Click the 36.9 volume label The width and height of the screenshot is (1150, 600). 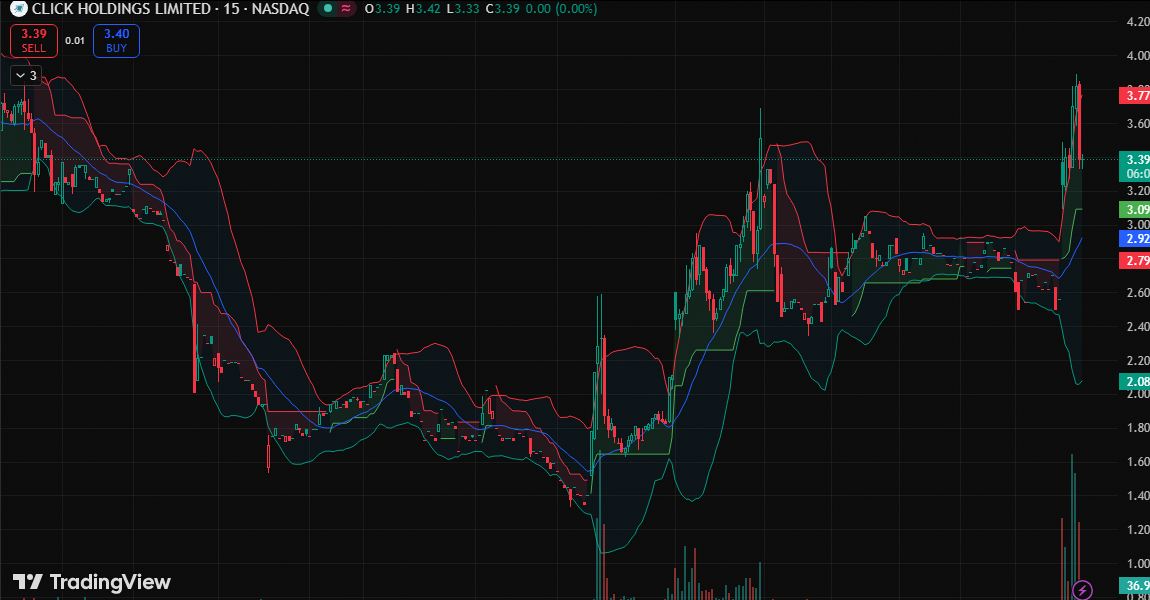coord(1135,585)
